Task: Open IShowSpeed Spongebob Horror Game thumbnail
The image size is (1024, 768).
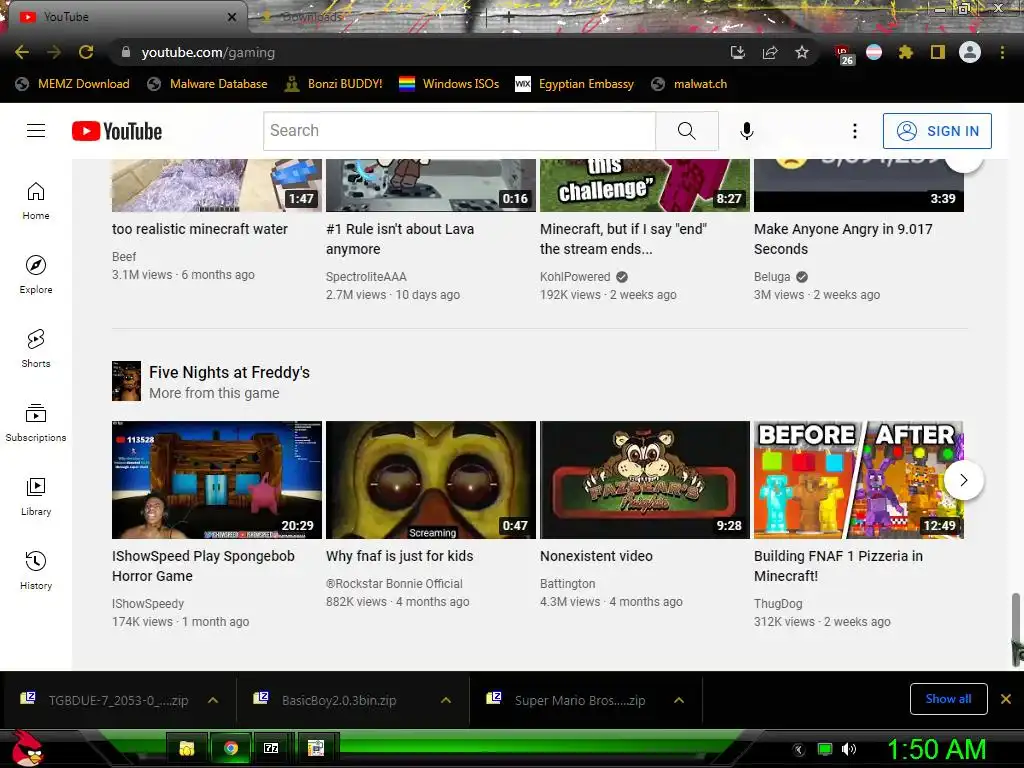Action: click(x=217, y=480)
